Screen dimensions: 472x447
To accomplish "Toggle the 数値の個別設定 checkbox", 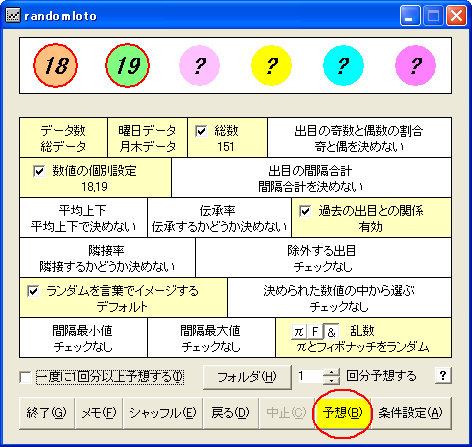I will coord(39,171).
